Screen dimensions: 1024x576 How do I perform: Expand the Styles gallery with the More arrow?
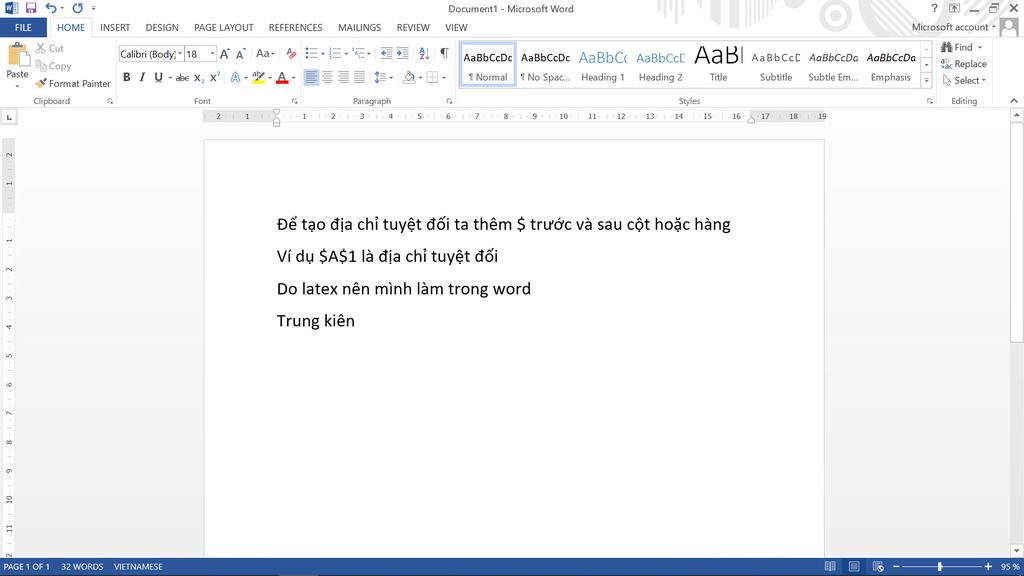926,80
